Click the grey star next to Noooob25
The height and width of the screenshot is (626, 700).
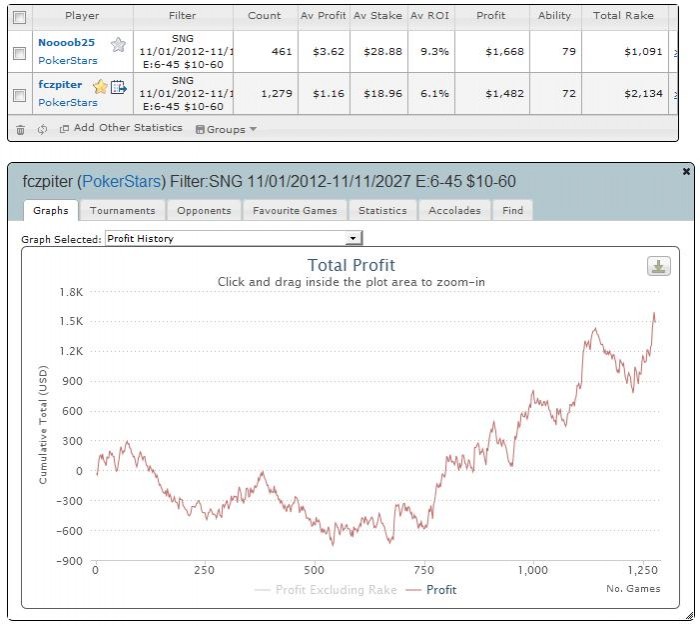[118, 45]
